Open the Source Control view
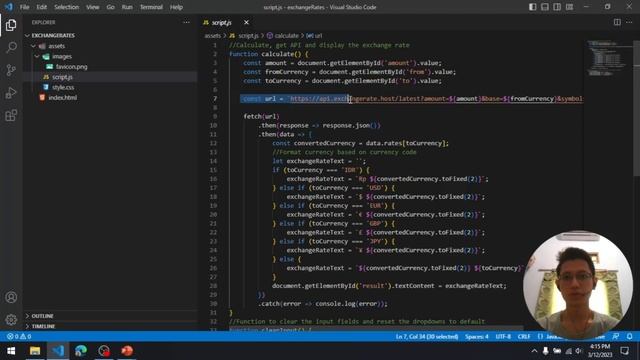 (x=11, y=70)
